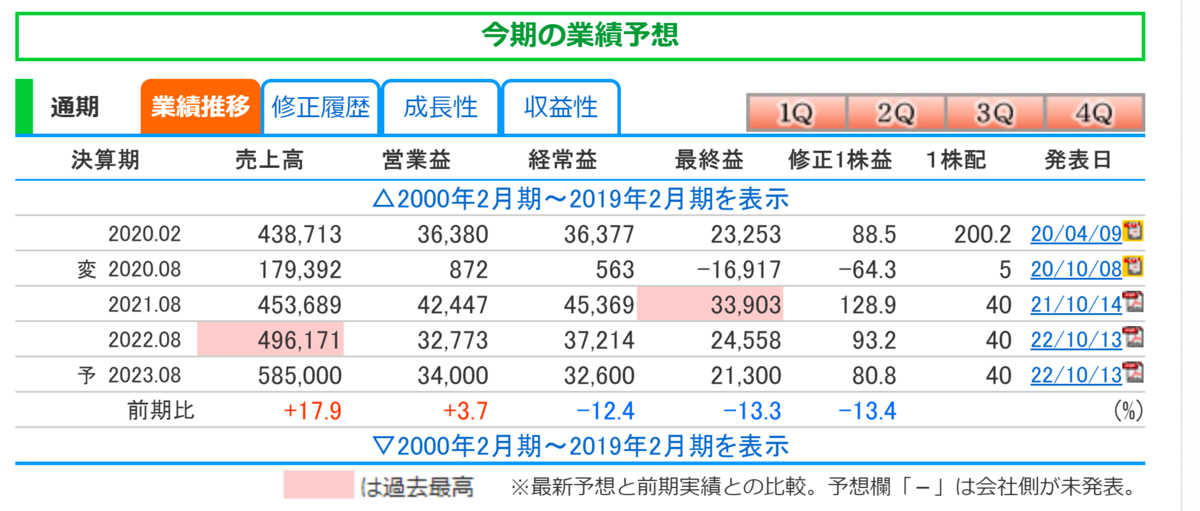Click the 経常益 column header
The height and width of the screenshot is (511, 1200).
pyautogui.click(x=563, y=160)
